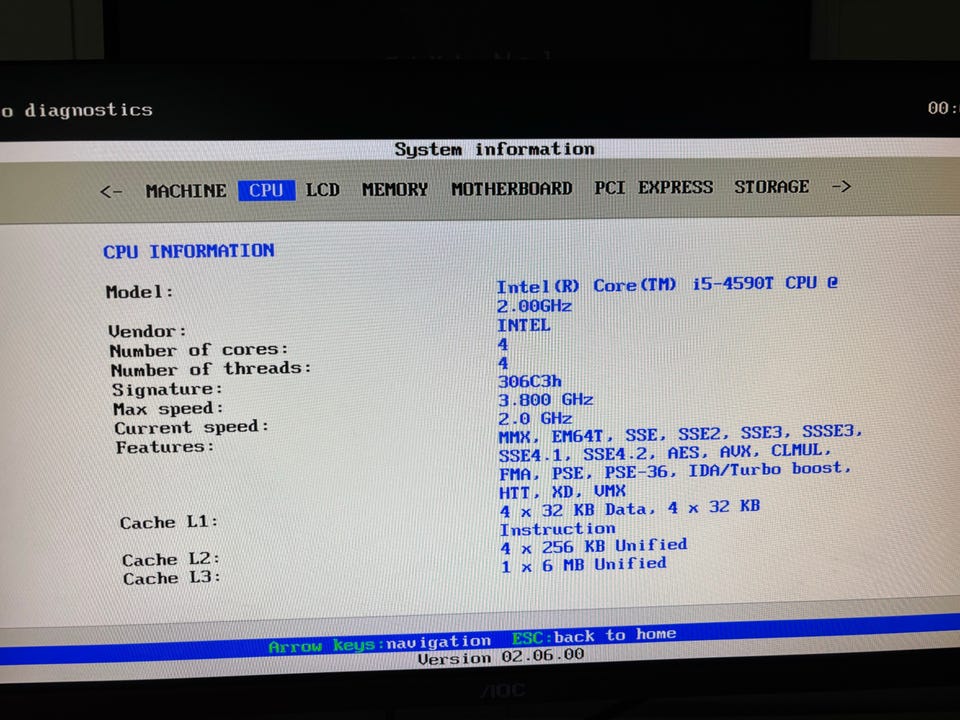Go to the STORAGE tab
The width and height of the screenshot is (960, 720).
[x=772, y=187]
